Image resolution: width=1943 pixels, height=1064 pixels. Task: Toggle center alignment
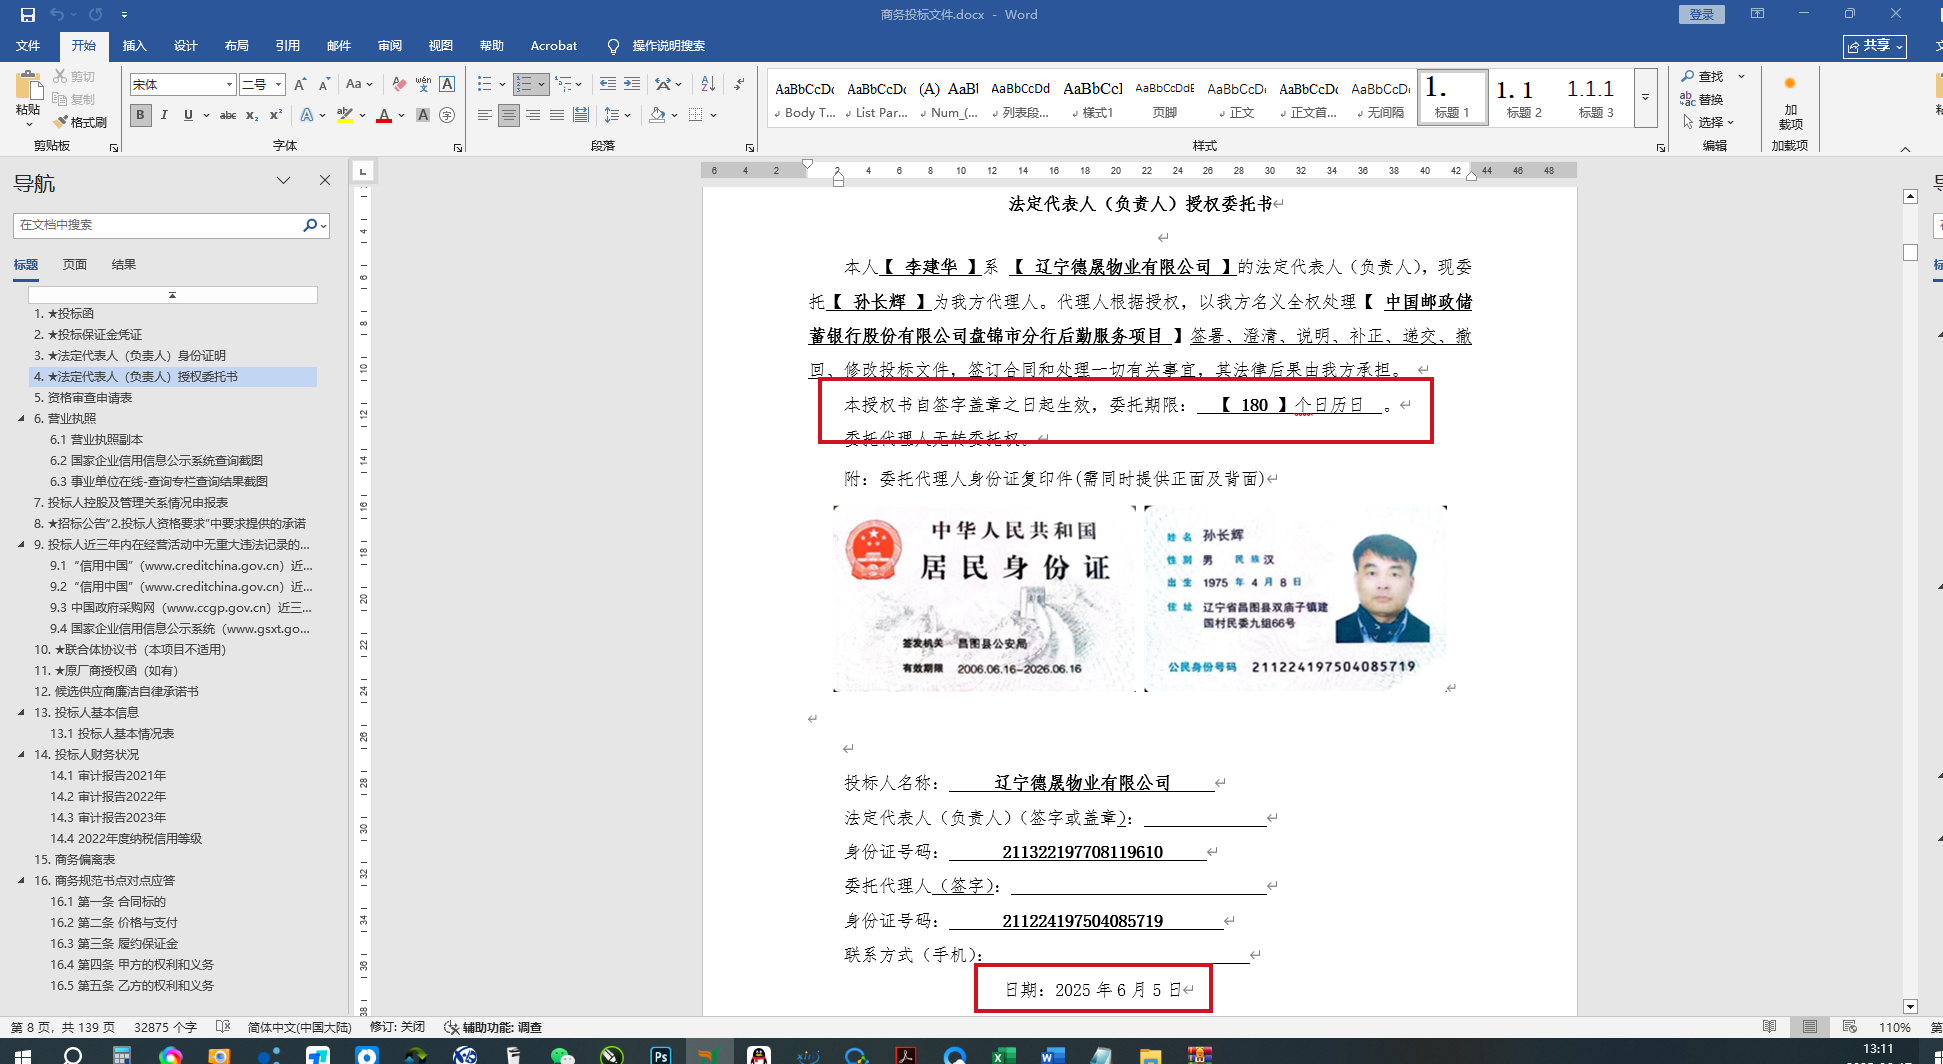[509, 115]
